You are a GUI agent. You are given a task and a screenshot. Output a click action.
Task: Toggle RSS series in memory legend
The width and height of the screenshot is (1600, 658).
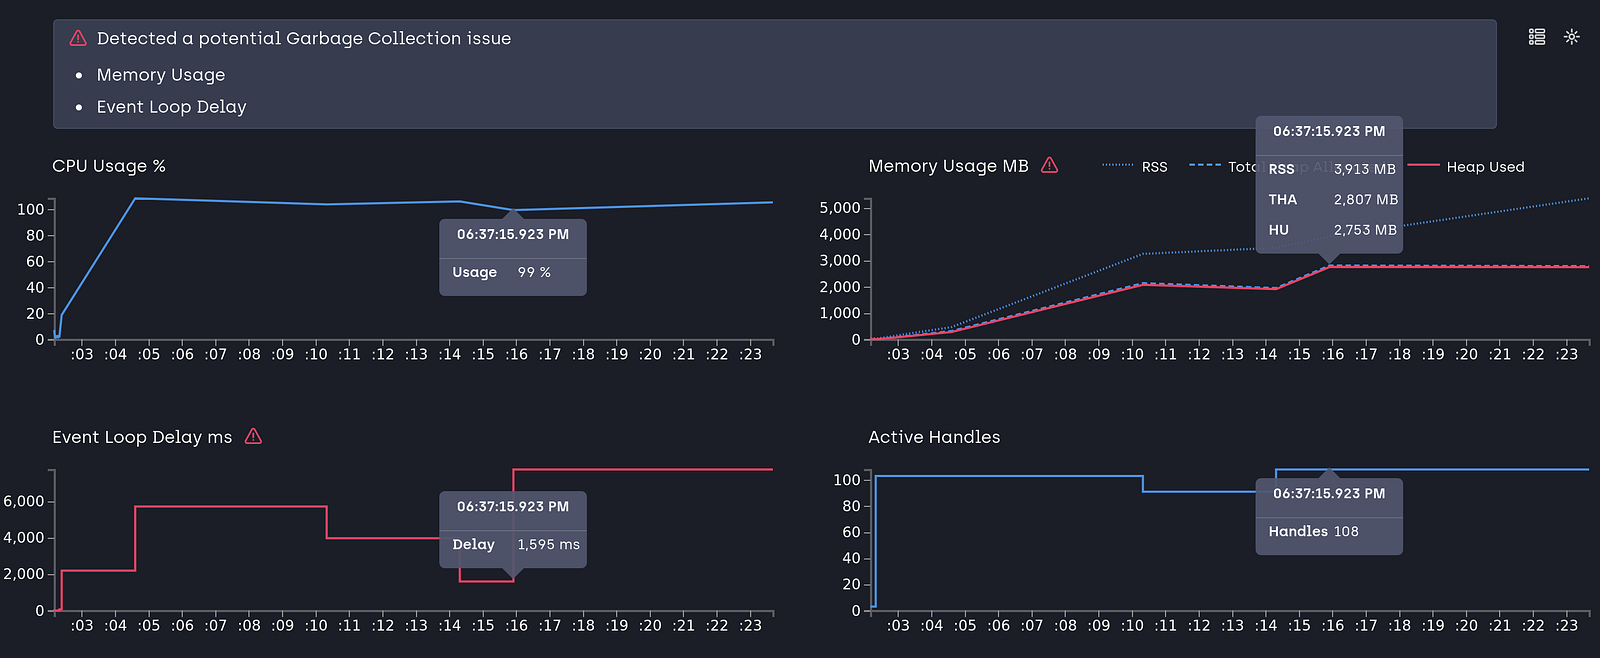pyautogui.click(x=1135, y=167)
